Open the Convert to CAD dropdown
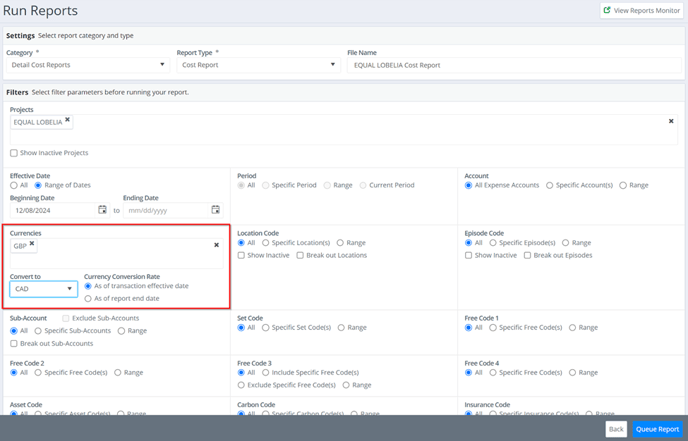The image size is (688, 441). click(43, 289)
